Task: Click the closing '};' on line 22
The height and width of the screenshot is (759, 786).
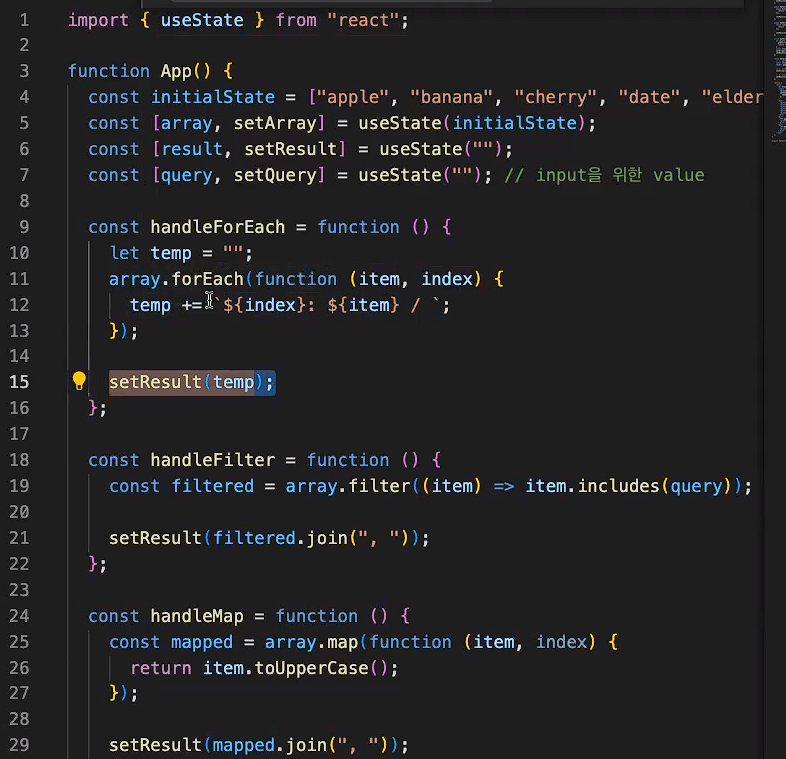Action: 98,564
